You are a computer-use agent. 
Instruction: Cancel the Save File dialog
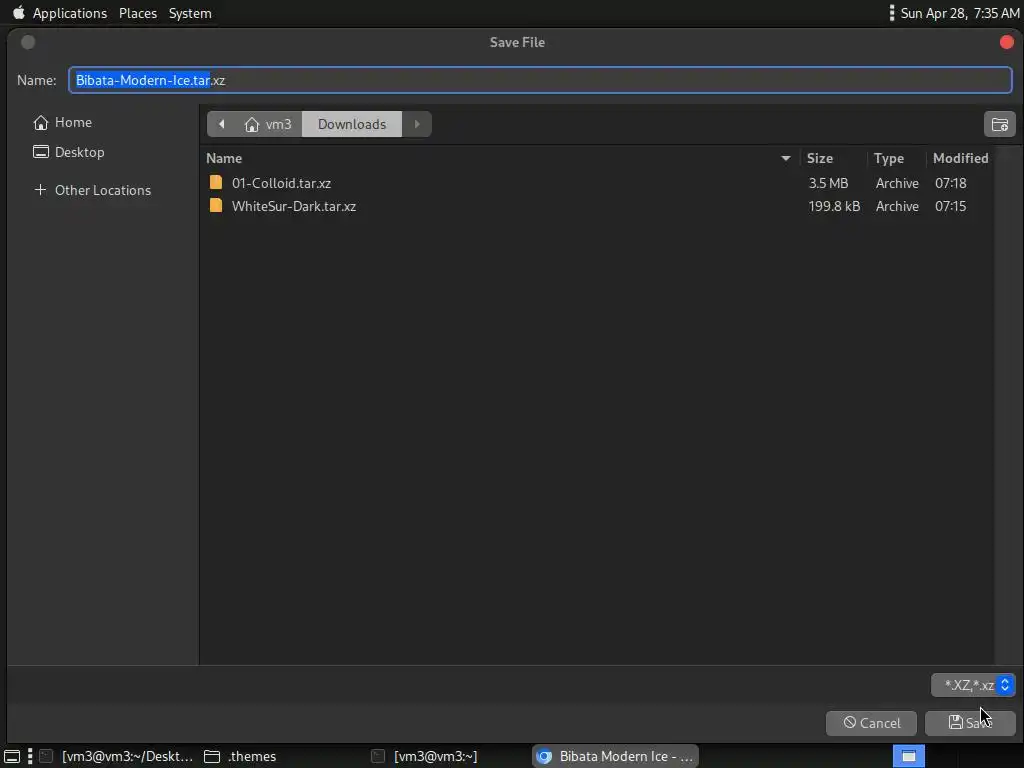point(871,723)
